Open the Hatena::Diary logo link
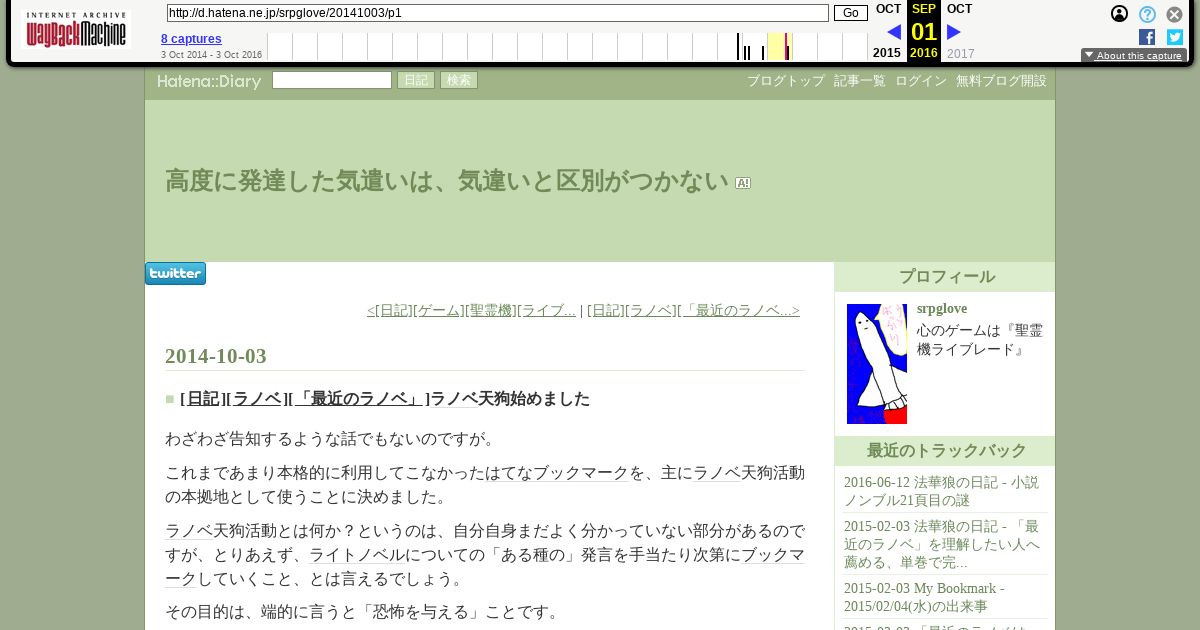 tap(209, 81)
